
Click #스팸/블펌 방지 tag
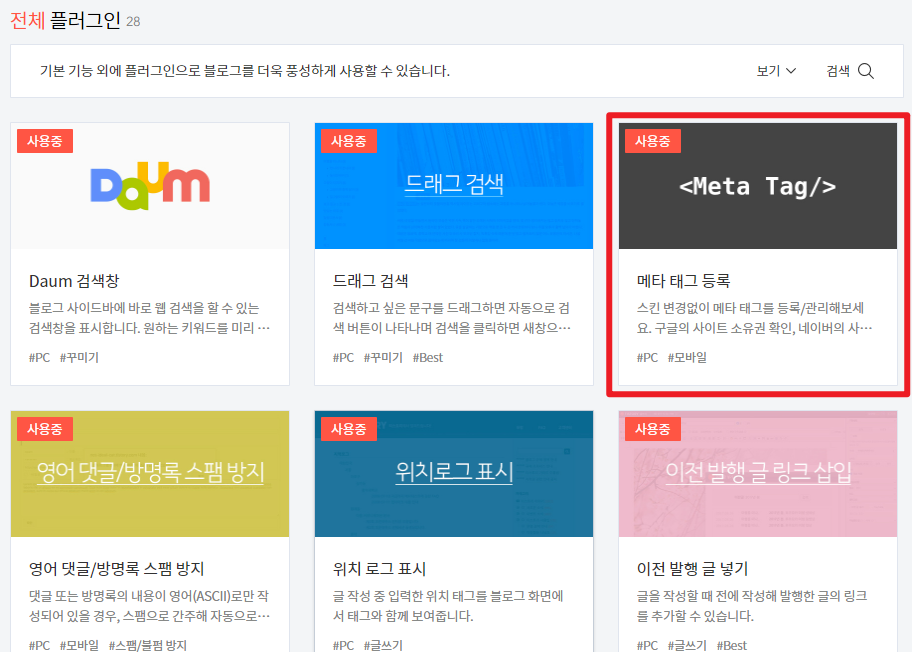[x=148, y=645]
